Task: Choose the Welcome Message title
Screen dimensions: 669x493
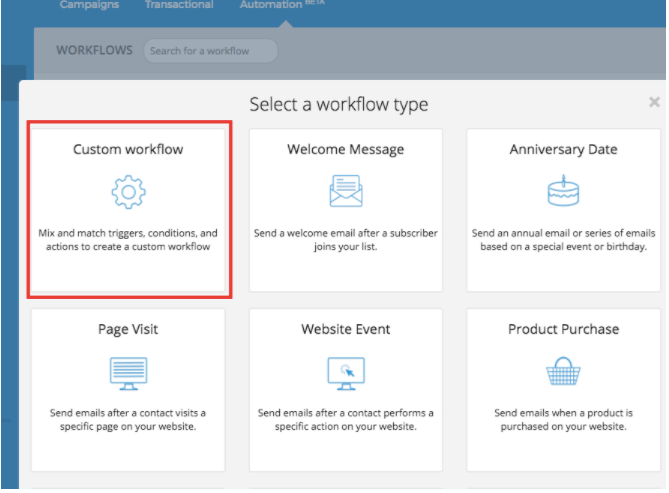Action: [x=346, y=149]
